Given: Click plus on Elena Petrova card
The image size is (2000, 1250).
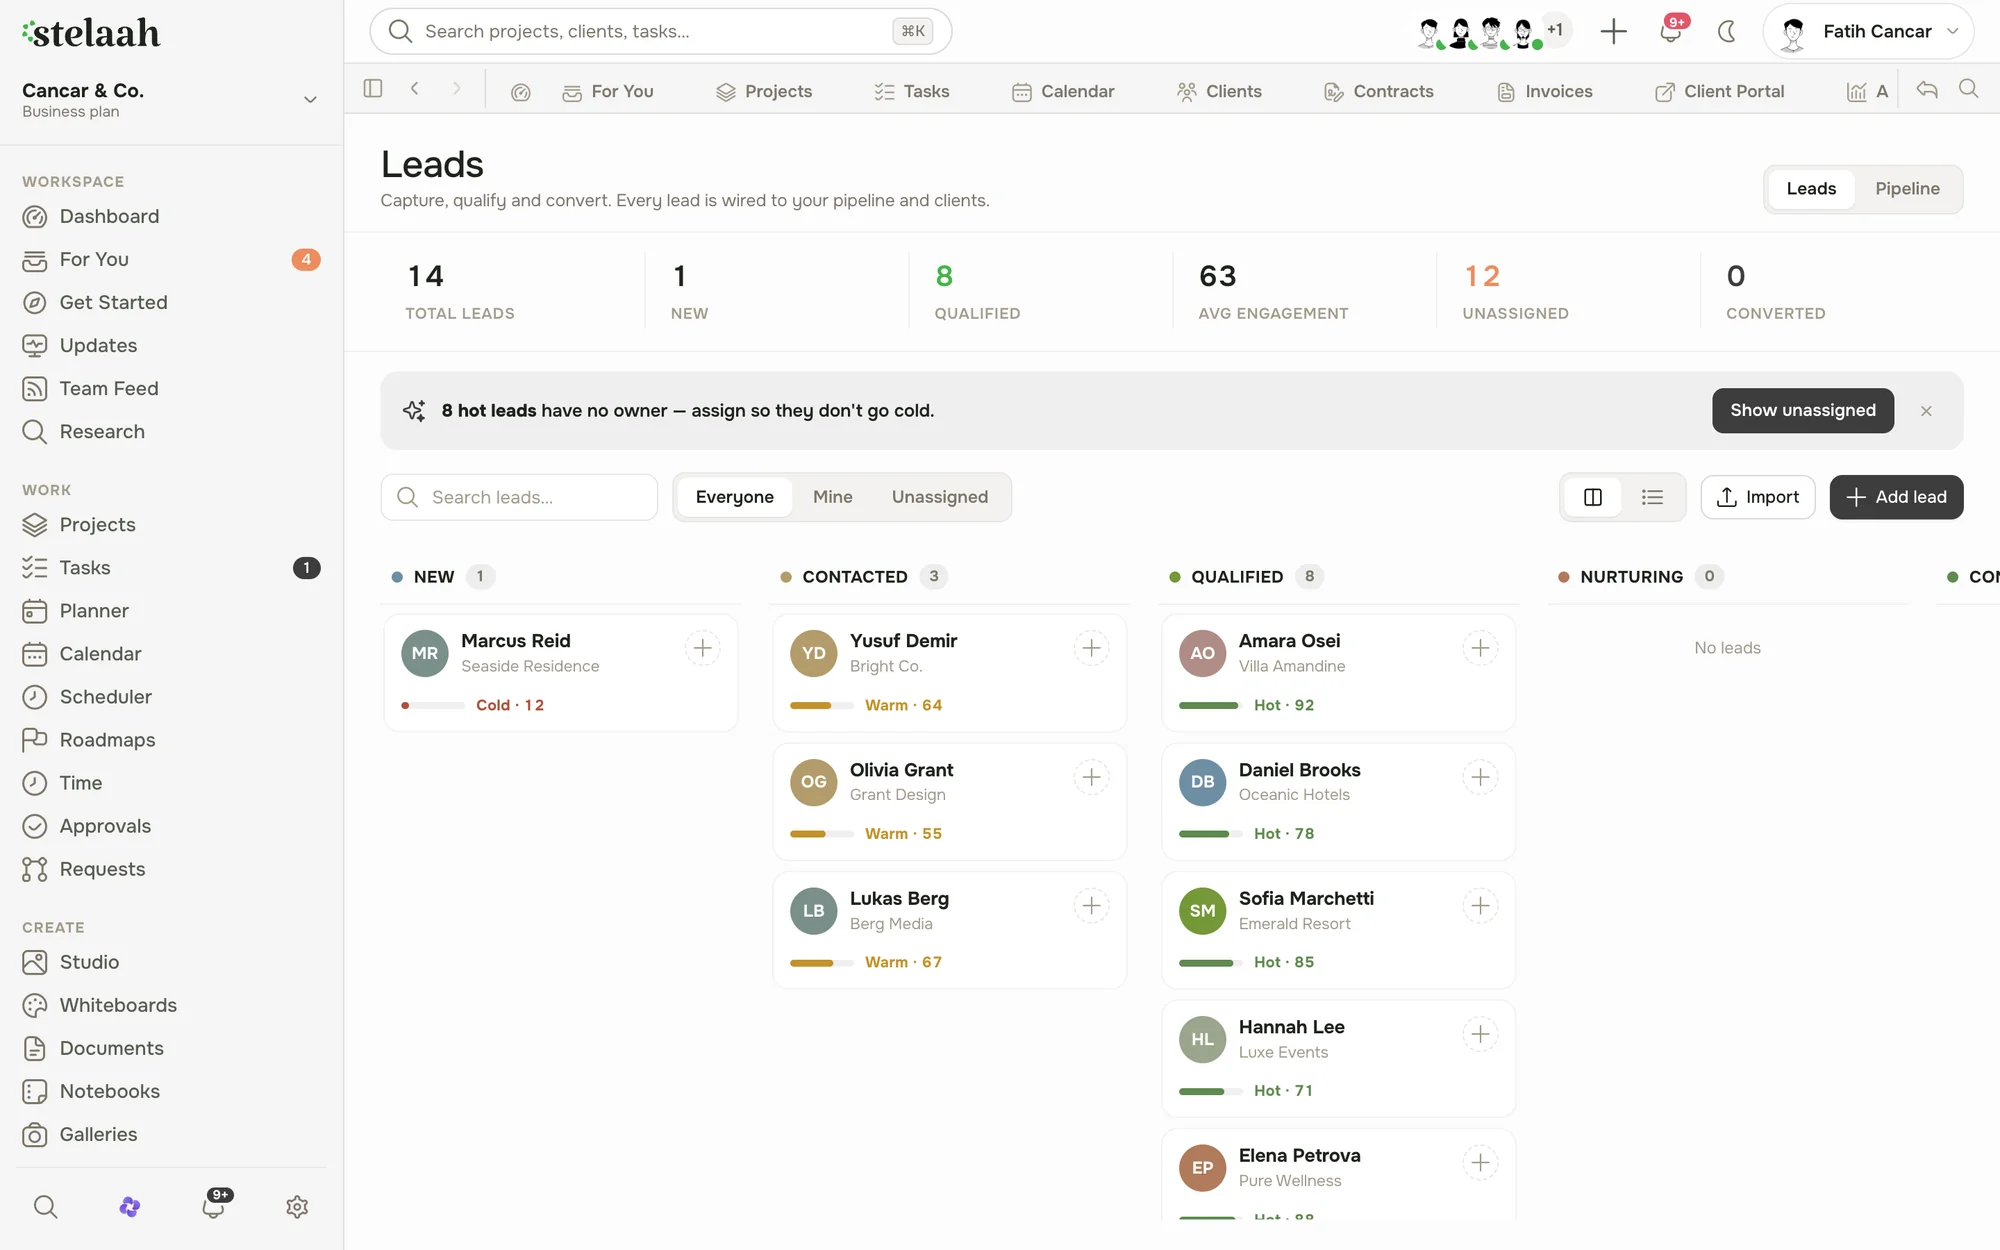Looking at the screenshot, I should (x=1481, y=1163).
